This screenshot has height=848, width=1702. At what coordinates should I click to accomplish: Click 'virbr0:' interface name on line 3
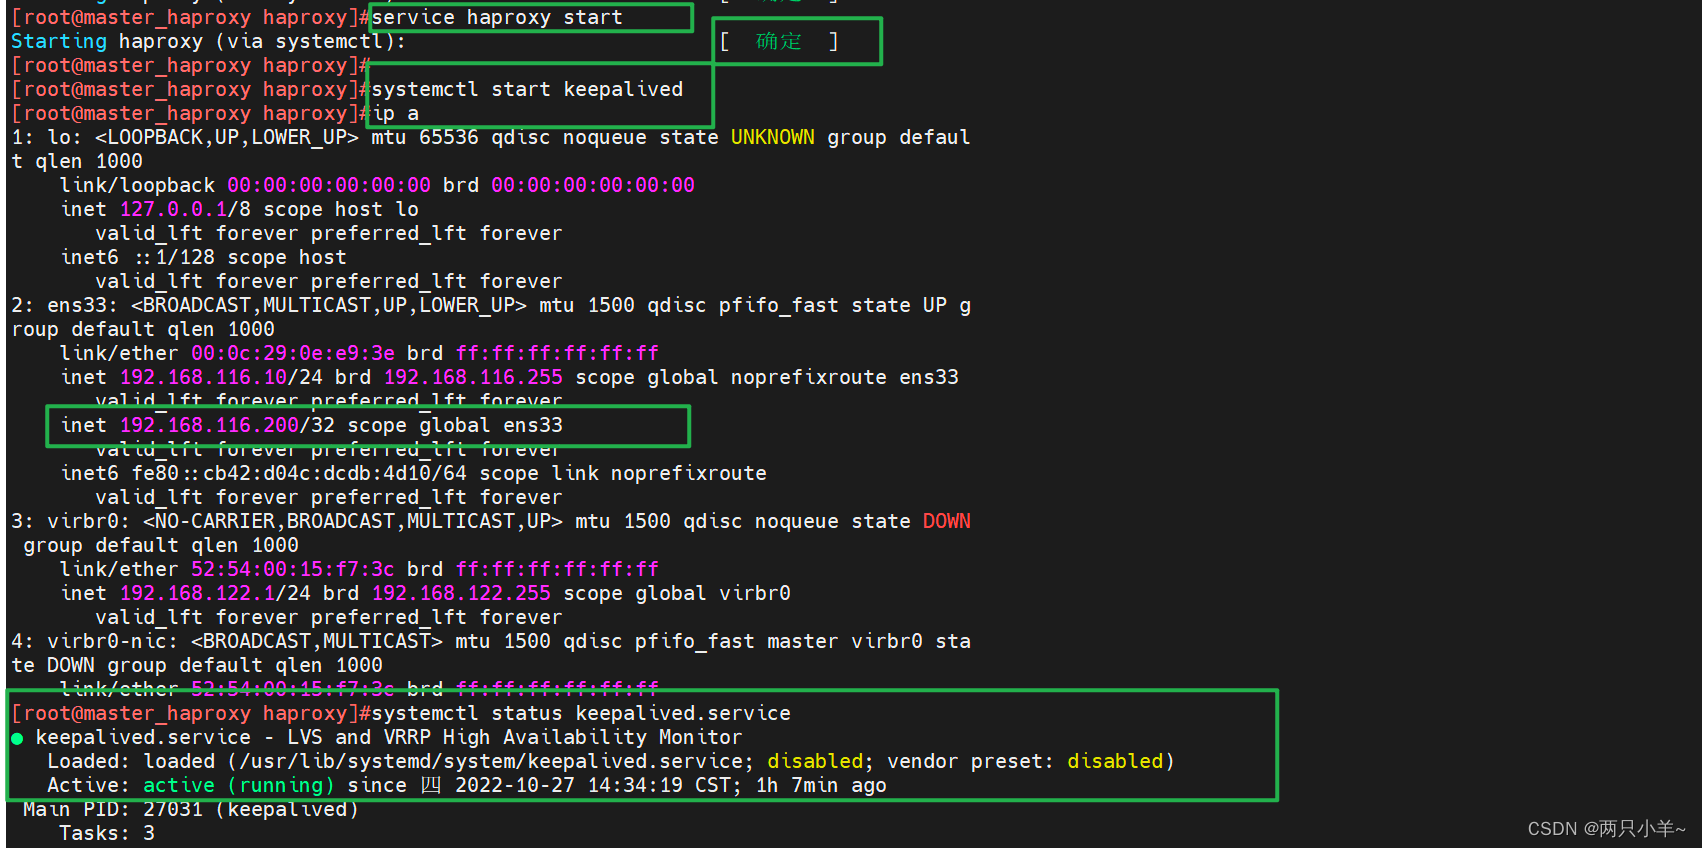pos(89,521)
